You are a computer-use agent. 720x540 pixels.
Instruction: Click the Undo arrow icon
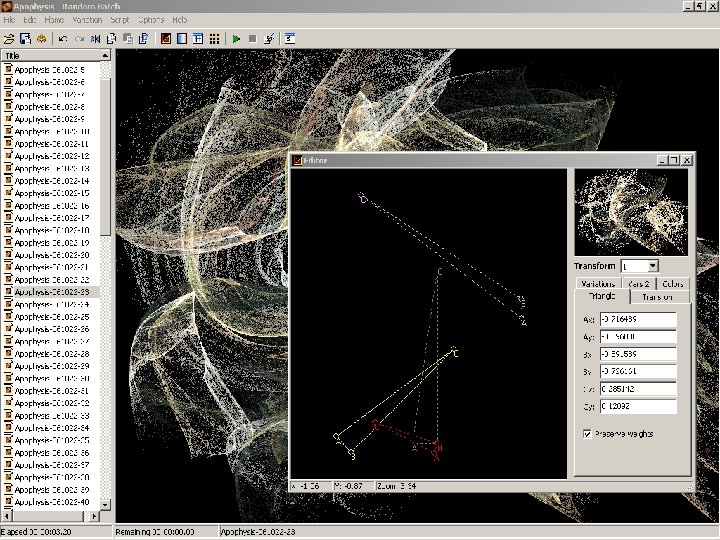point(62,39)
